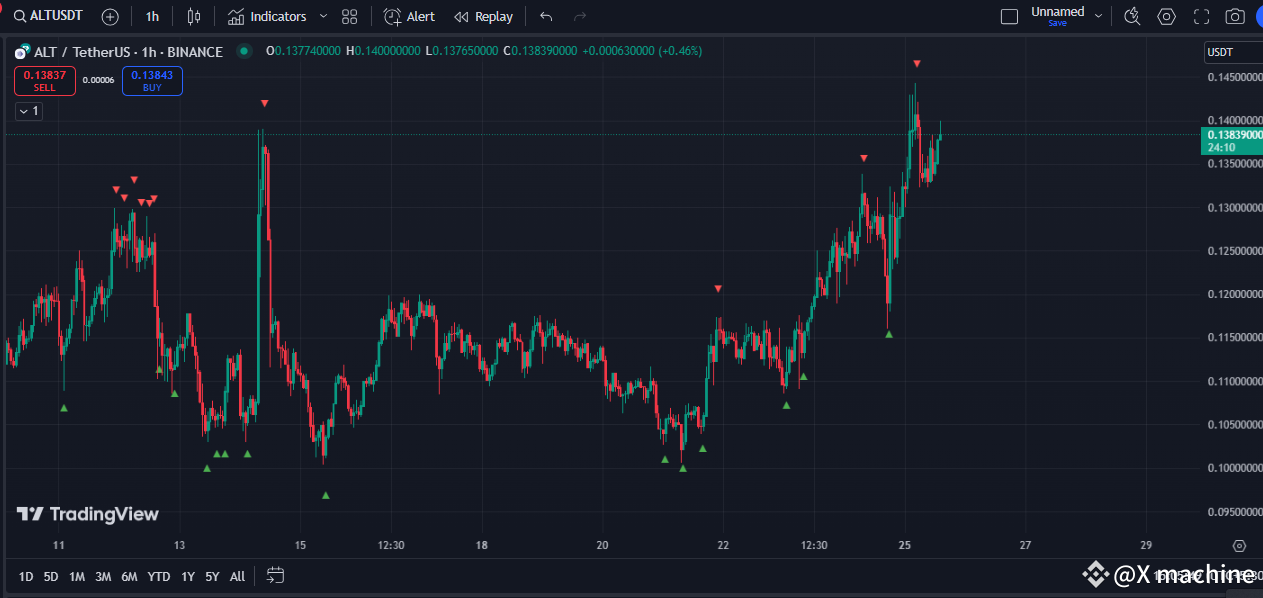Open the 1h interval selector
Image resolution: width=1263 pixels, height=598 pixels.
(152, 17)
